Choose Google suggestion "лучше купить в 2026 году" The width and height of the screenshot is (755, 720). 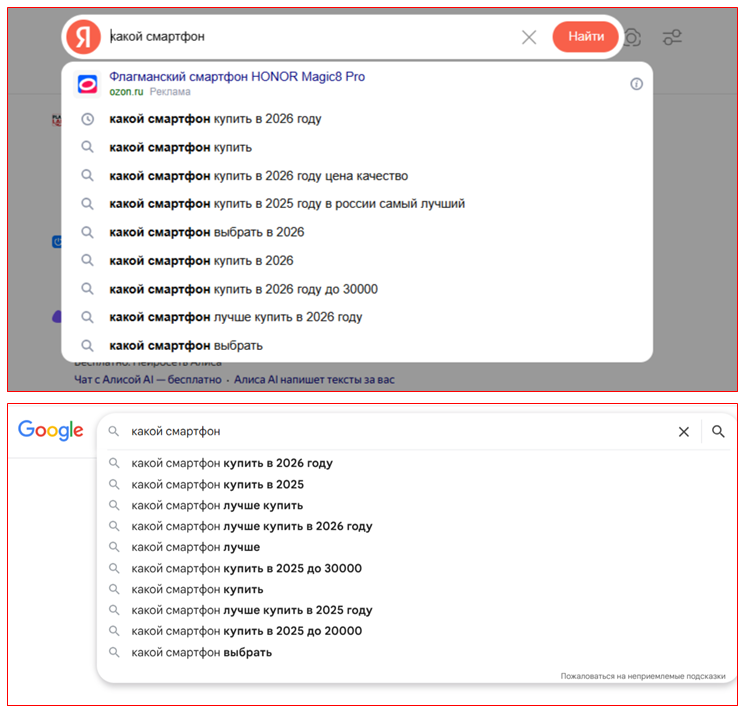click(251, 526)
